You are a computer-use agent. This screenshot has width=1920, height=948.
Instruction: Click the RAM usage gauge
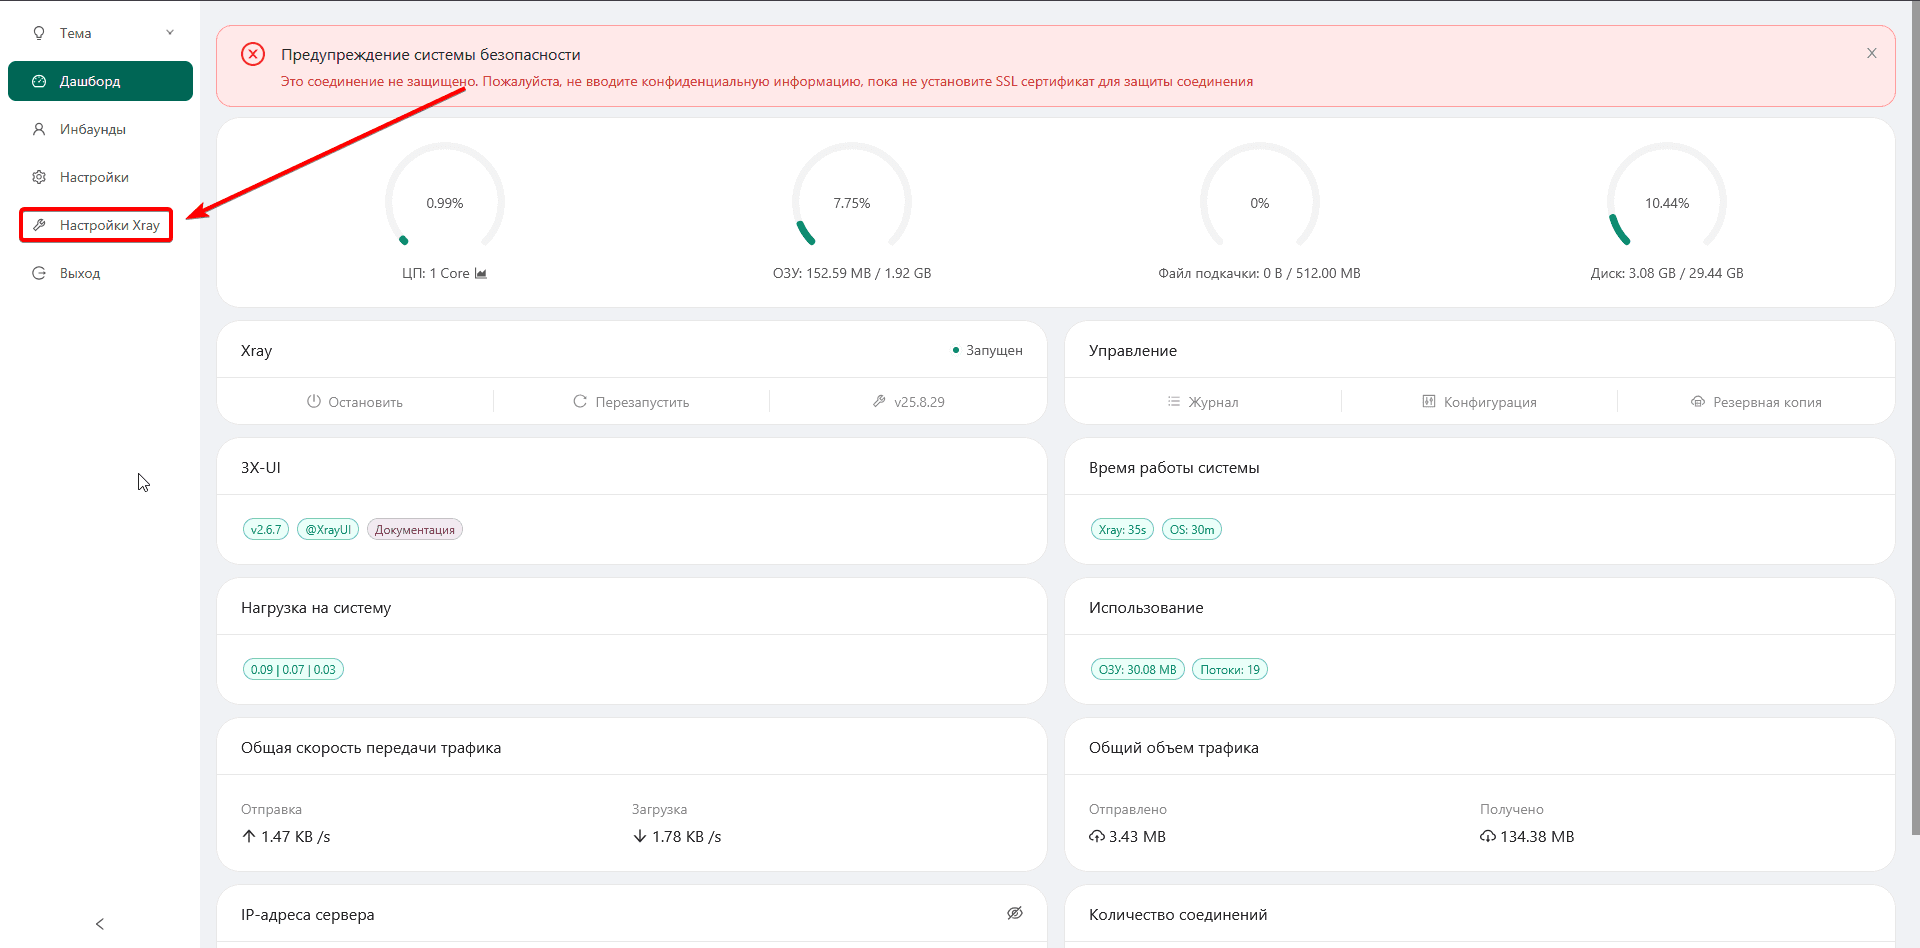852,200
